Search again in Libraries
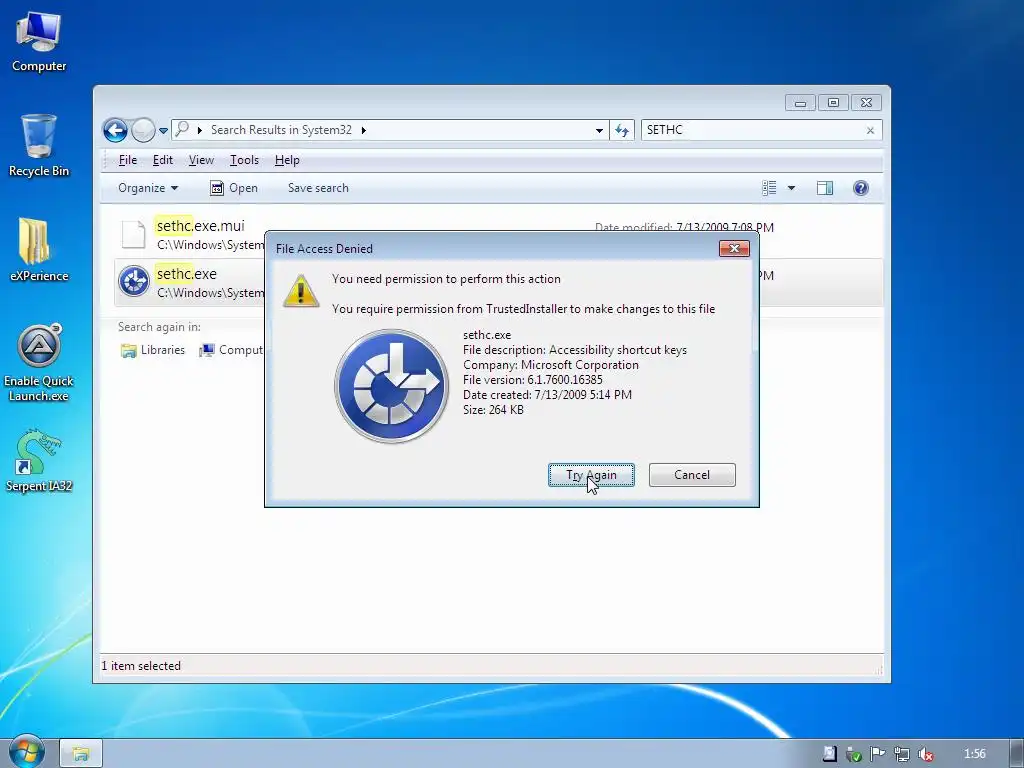Viewport: 1024px width, 768px height. (153, 350)
